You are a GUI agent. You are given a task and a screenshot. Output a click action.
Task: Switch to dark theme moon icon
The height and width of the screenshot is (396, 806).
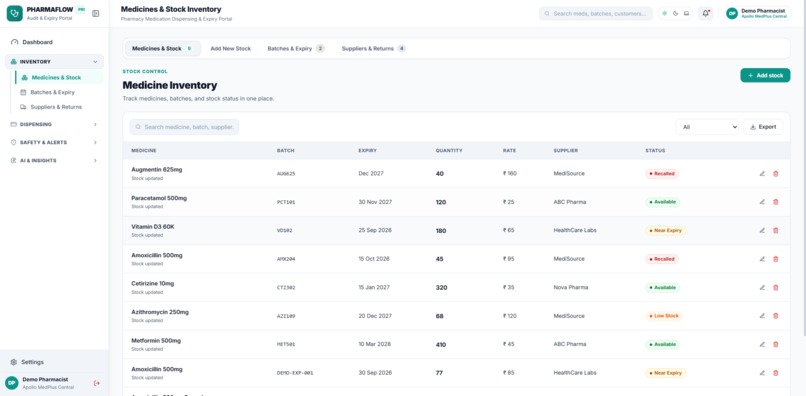click(675, 13)
